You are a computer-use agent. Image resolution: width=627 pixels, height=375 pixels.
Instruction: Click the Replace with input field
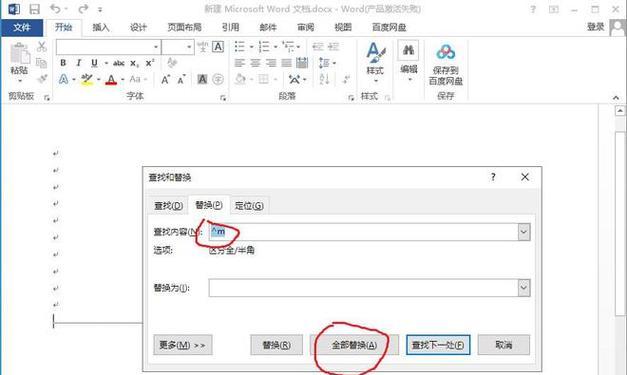tap(363, 288)
